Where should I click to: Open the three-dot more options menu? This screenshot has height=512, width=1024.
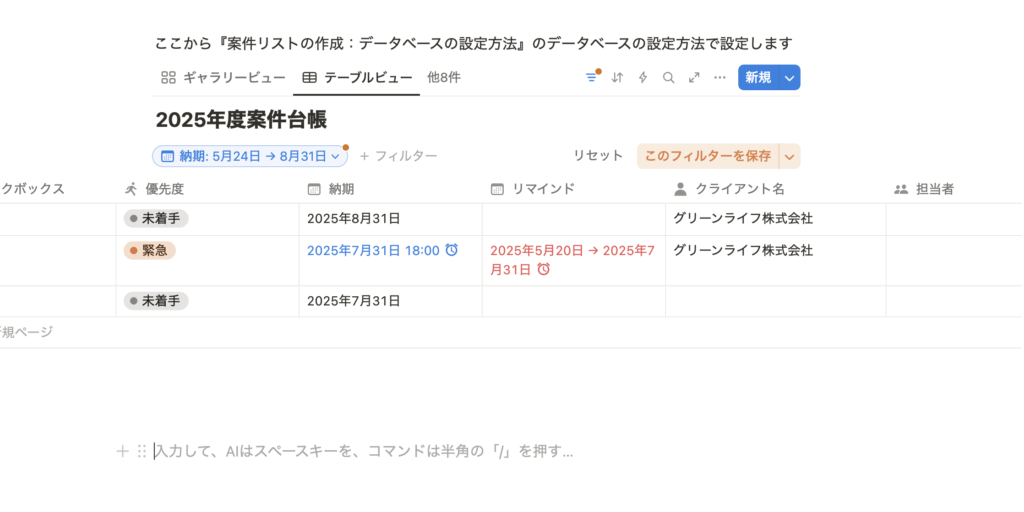pos(720,77)
